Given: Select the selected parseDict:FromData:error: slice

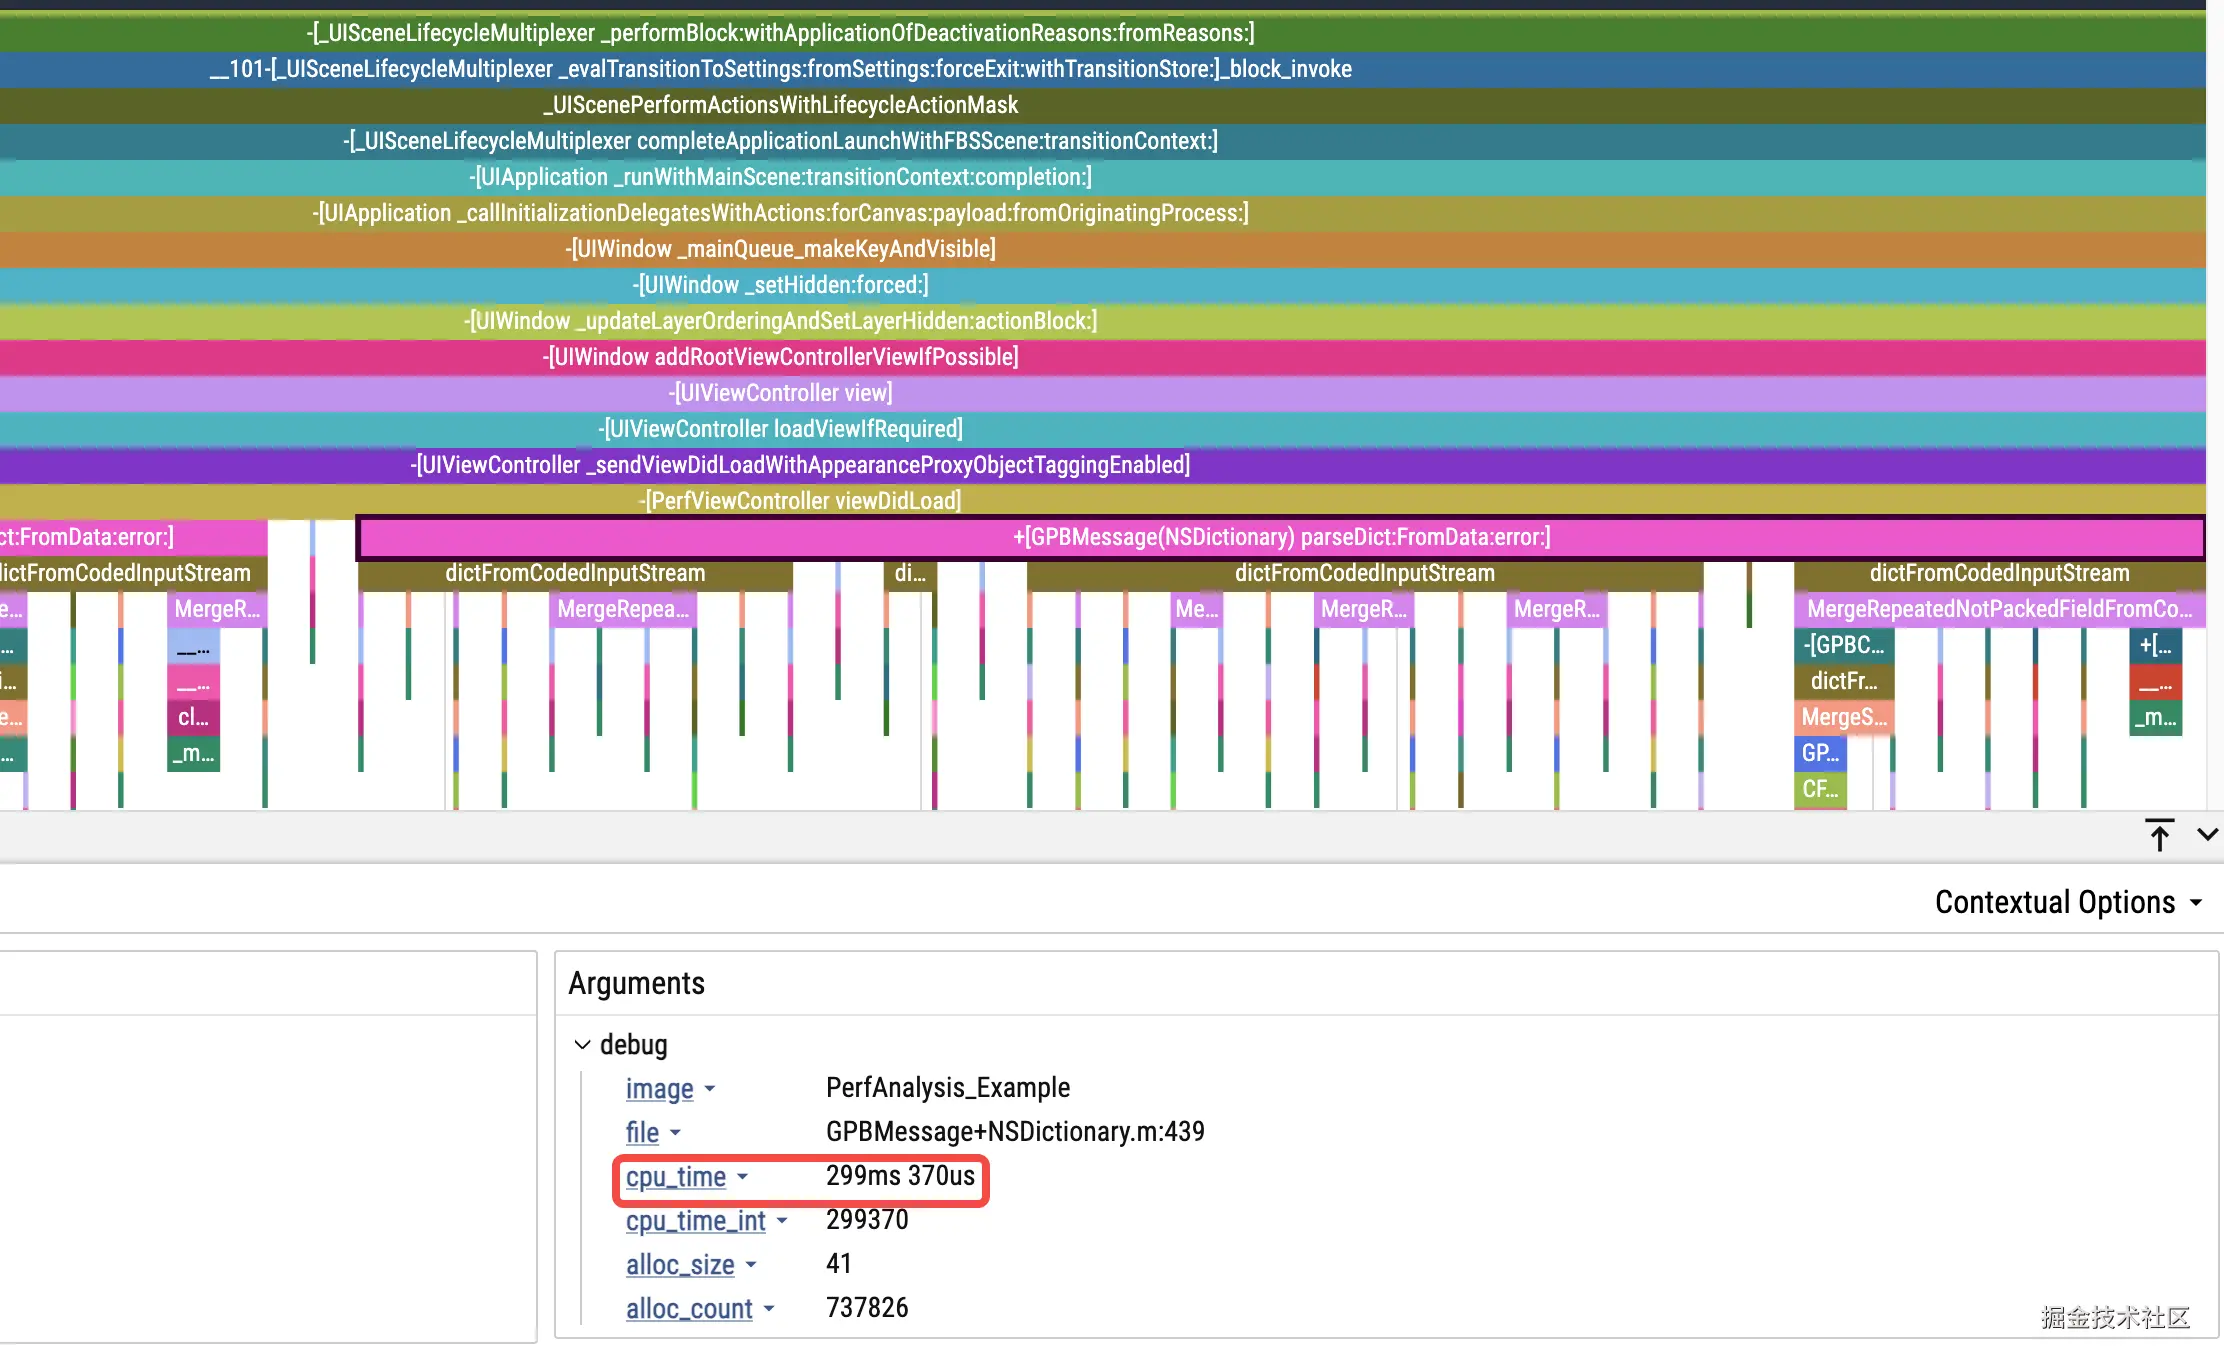Looking at the screenshot, I should pyautogui.click(x=1280, y=537).
